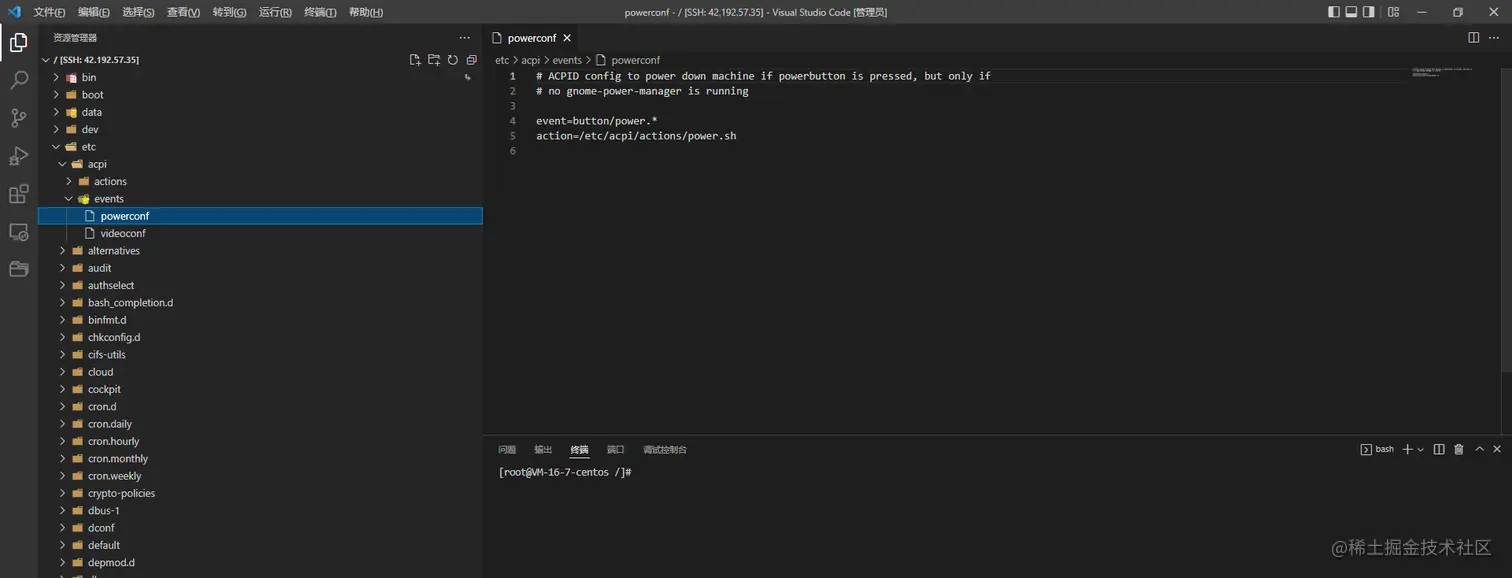Refresh the Explorer file tree
Viewport: 1512px width, 578px height.
(452, 60)
